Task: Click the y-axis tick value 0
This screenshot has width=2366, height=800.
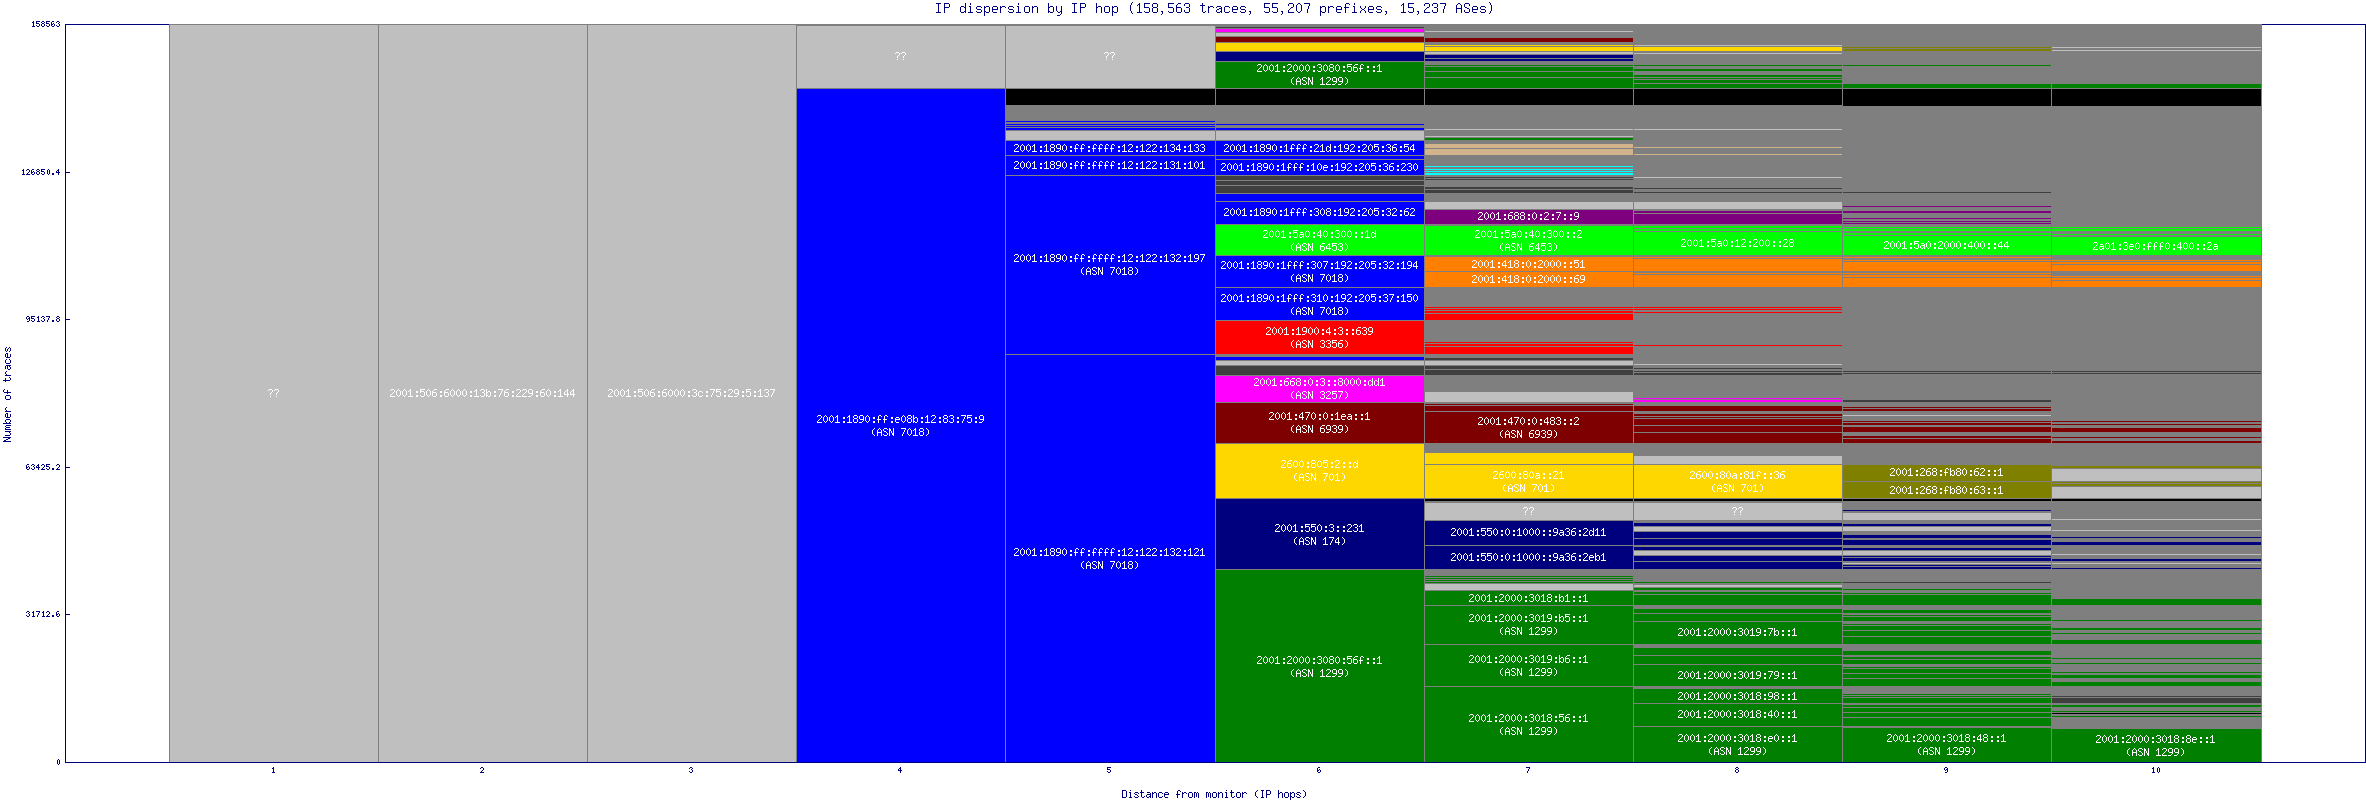Action: point(58,762)
